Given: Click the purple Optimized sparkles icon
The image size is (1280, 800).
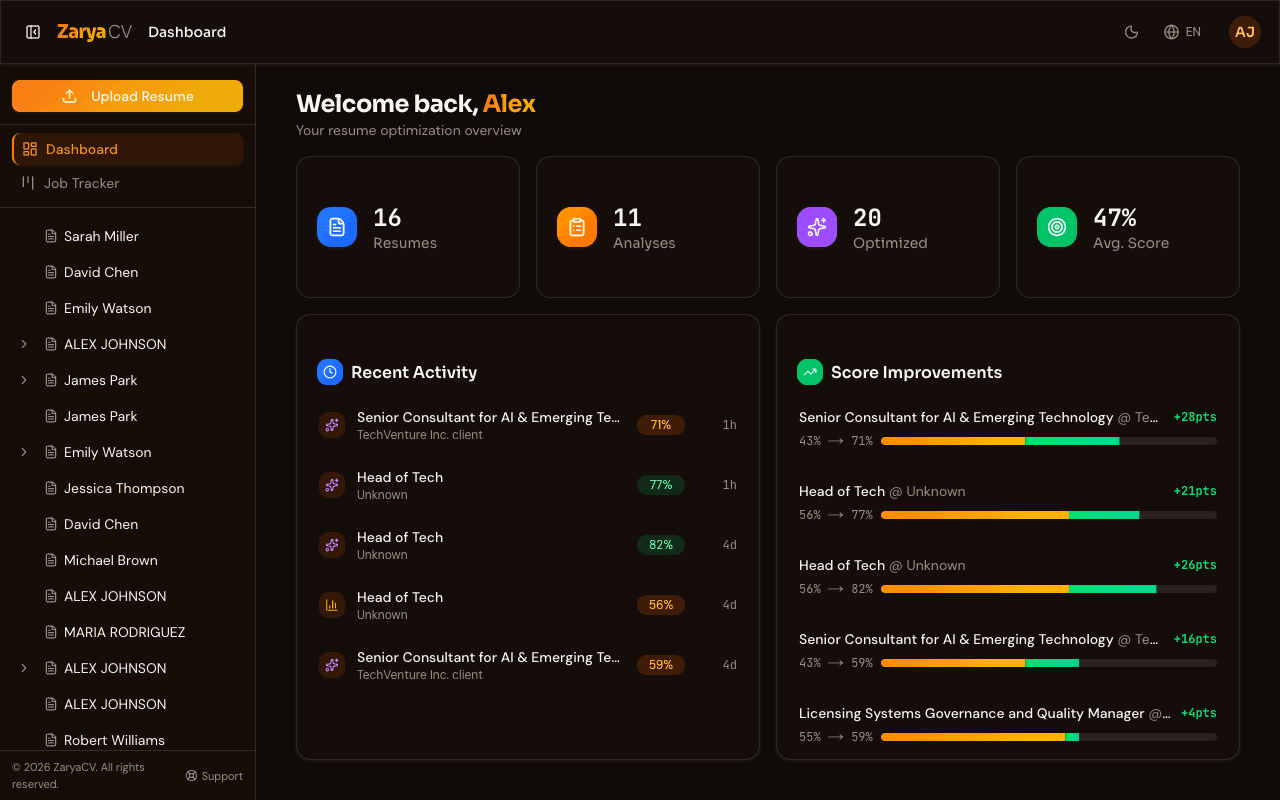Looking at the screenshot, I should (x=817, y=227).
